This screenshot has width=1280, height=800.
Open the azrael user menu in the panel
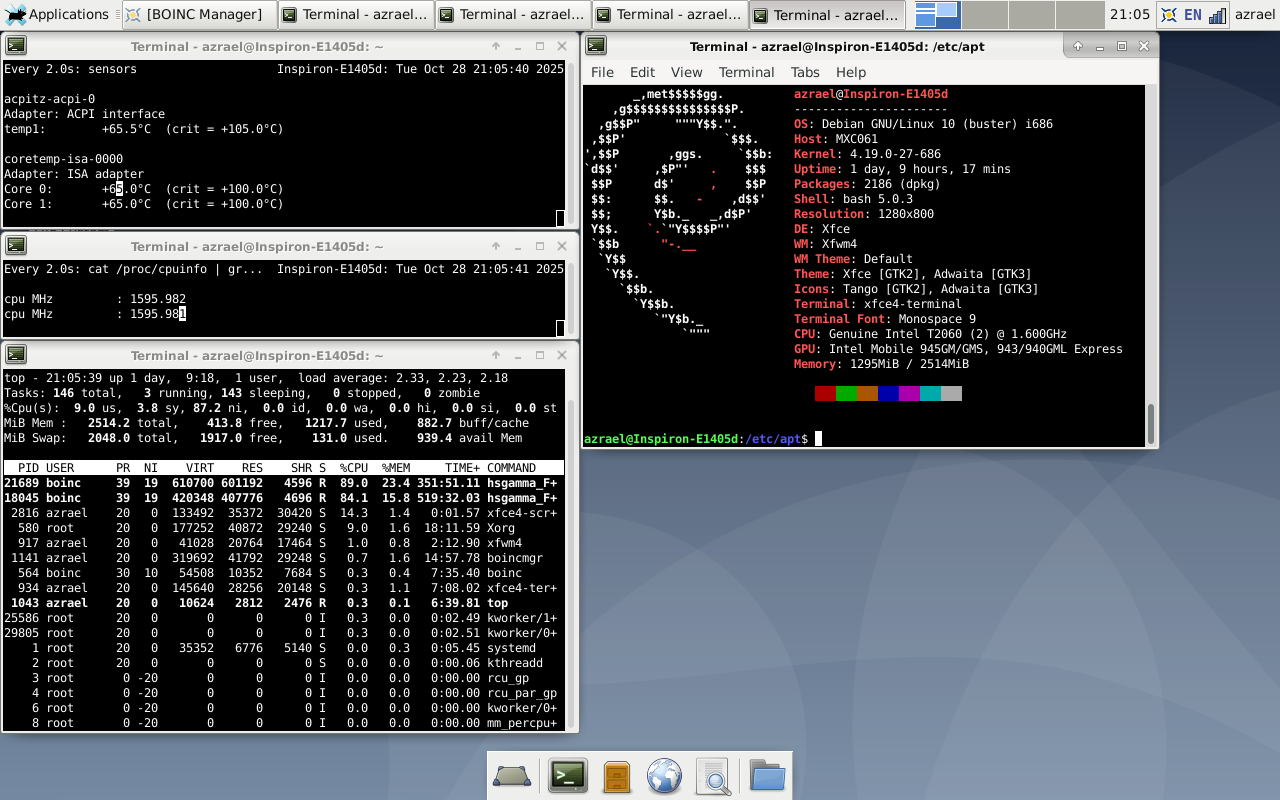click(x=1254, y=14)
